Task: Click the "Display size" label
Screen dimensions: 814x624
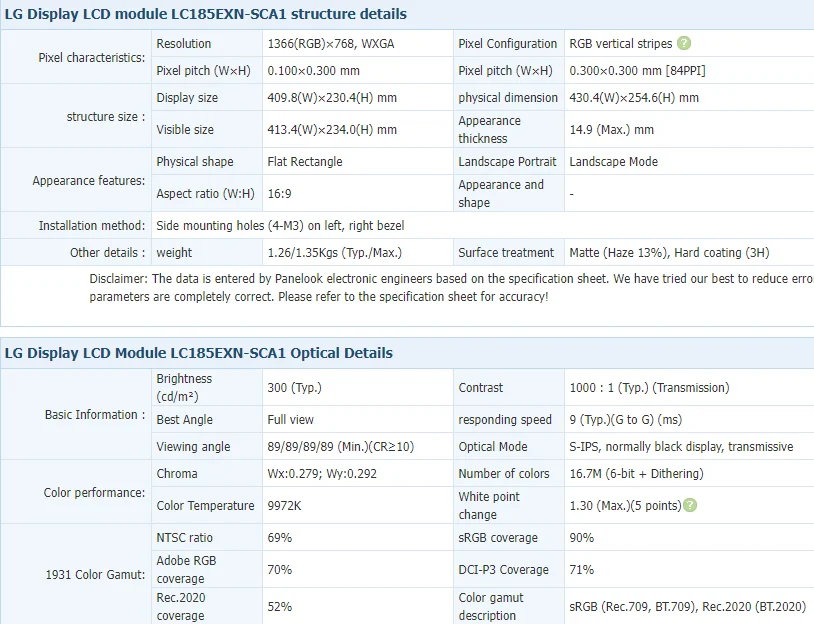Action: click(x=187, y=98)
